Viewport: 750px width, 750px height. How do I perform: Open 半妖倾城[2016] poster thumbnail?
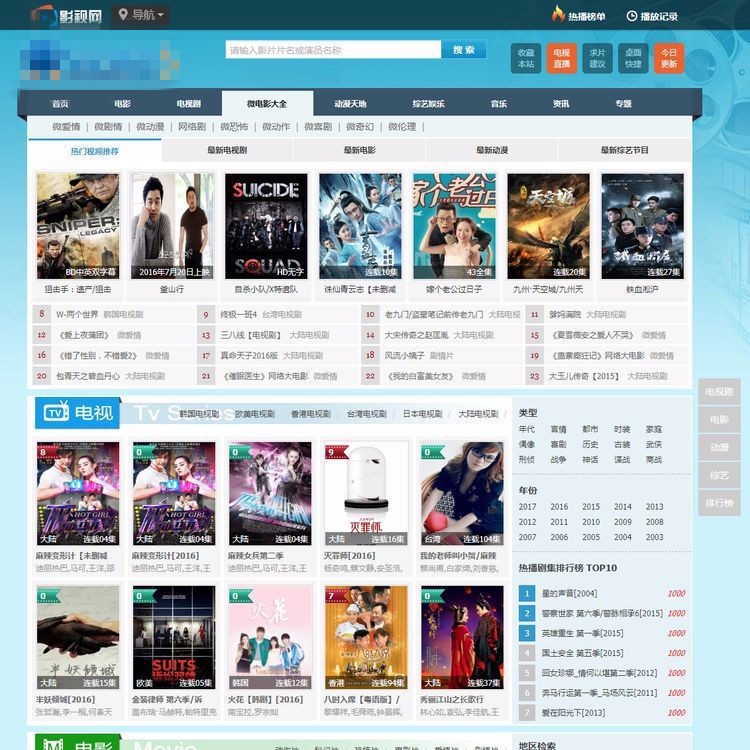[78, 637]
